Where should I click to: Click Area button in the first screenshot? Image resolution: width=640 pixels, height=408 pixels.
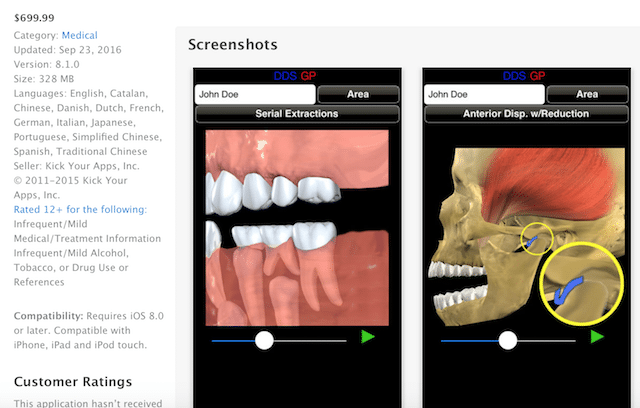coord(358,94)
